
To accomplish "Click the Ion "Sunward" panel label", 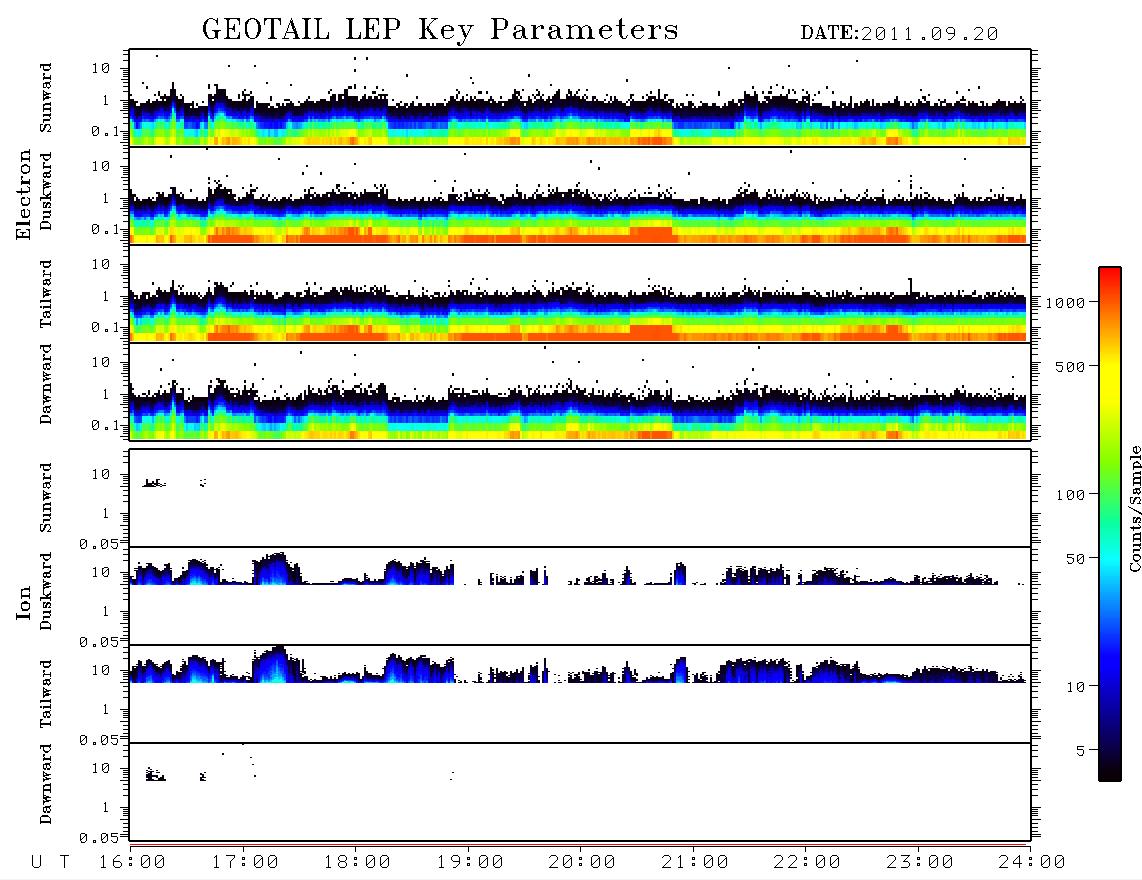I will [46, 498].
